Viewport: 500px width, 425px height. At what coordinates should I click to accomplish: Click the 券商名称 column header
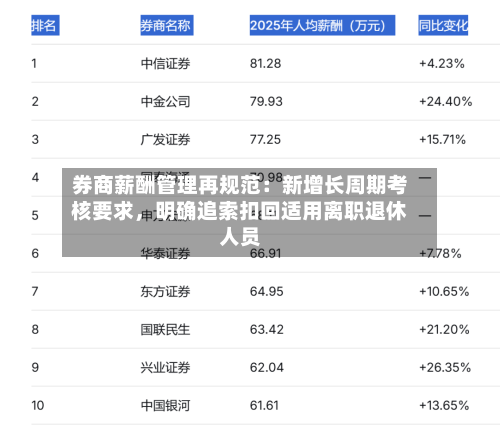167,25
